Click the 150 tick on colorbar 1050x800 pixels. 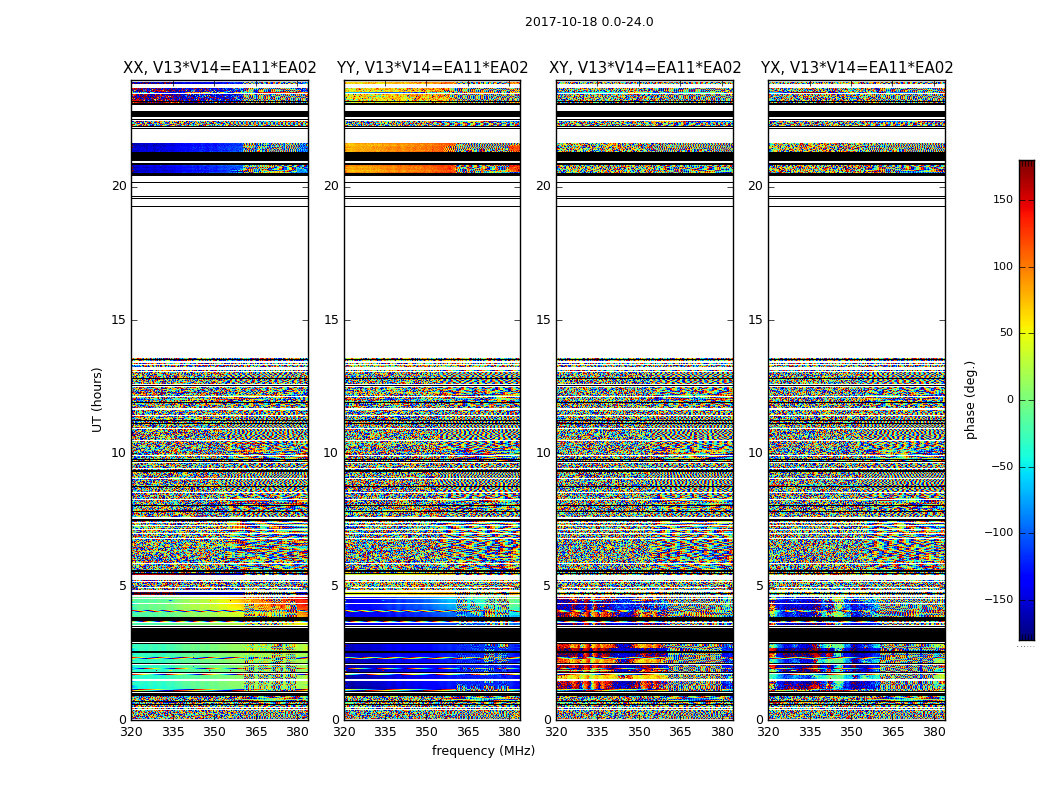1002,199
